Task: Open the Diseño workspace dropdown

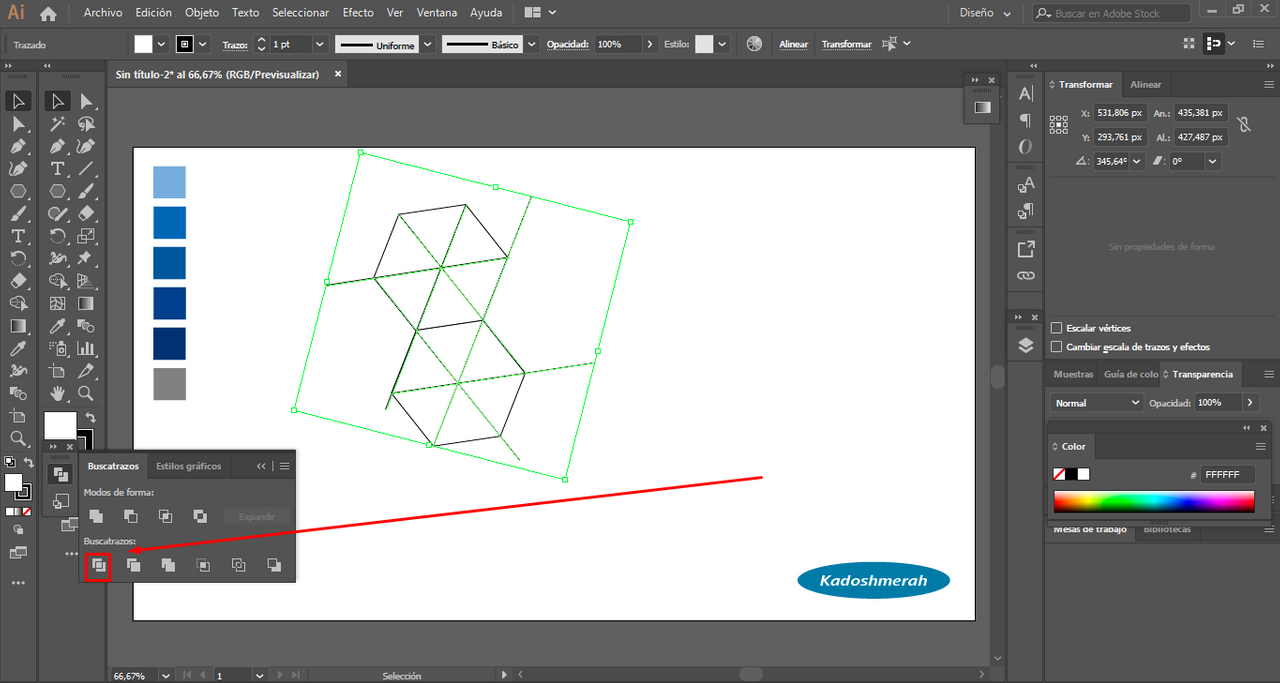Action: click(x=985, y=13)
